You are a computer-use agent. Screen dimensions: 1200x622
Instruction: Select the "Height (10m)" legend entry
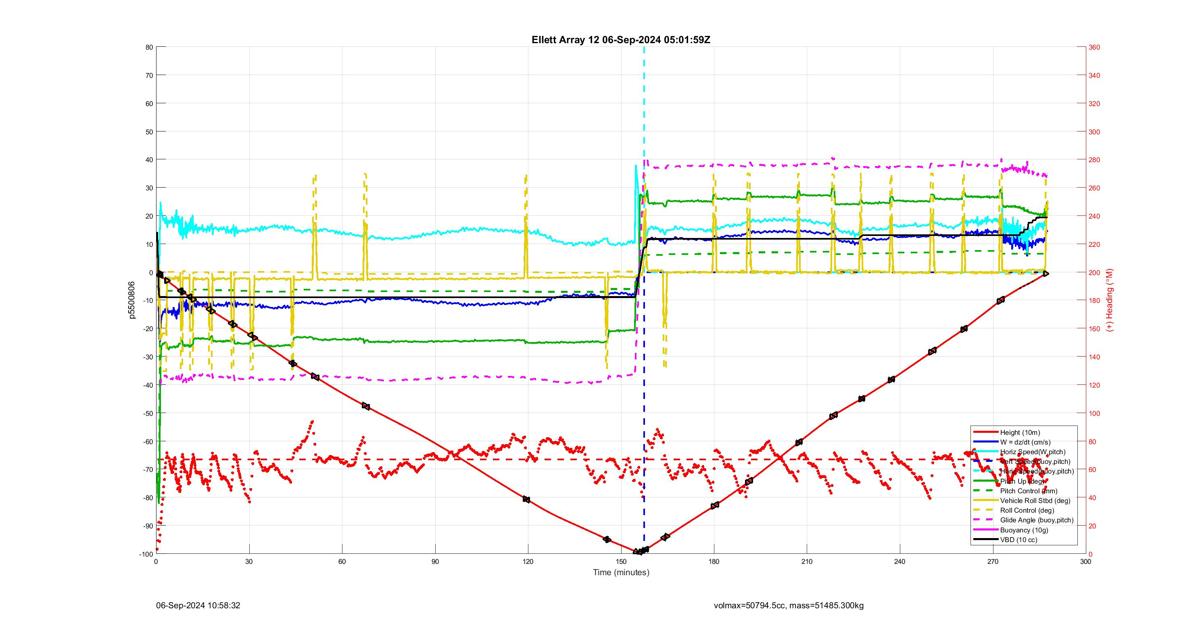tap(1021, 432)
